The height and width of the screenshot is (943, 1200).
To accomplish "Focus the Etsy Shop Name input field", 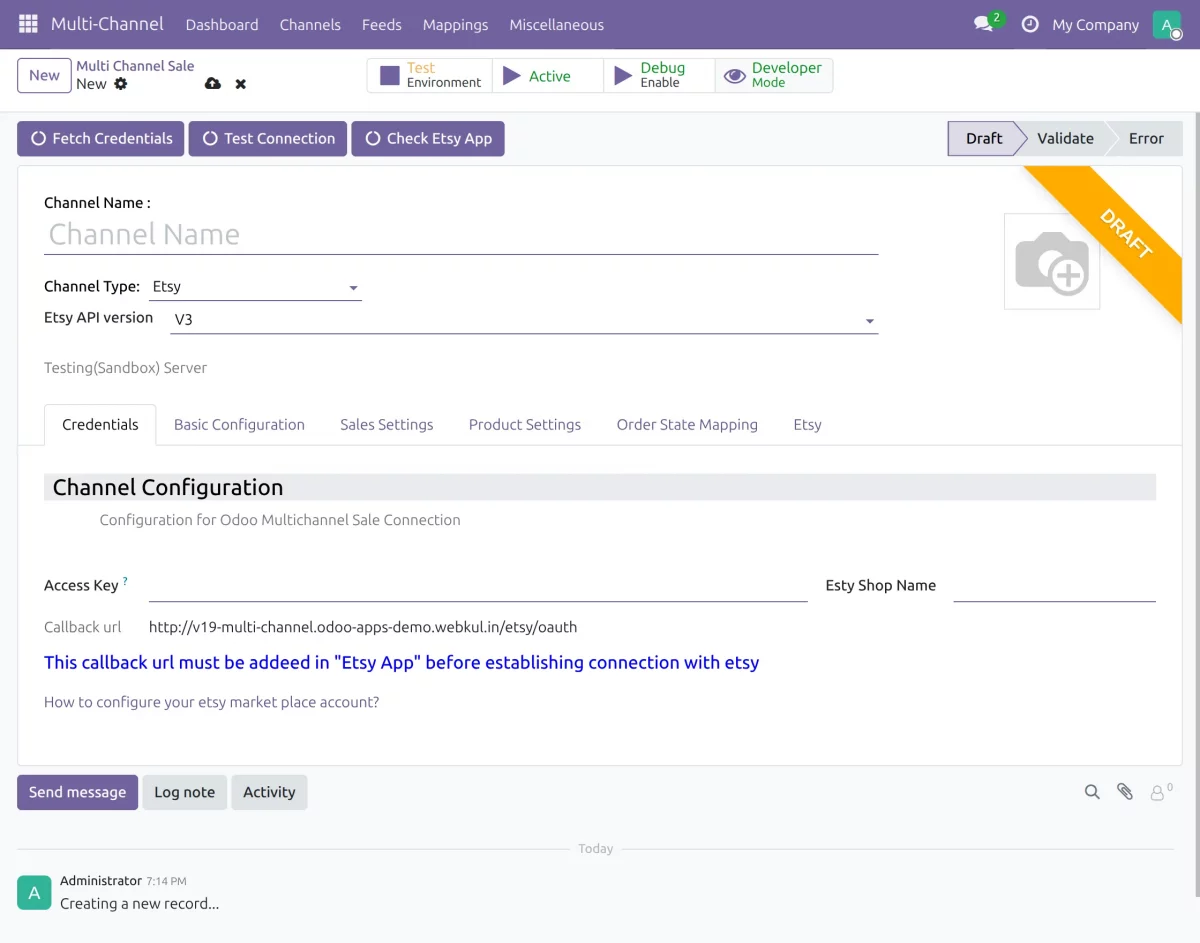I will point(1054,586).
